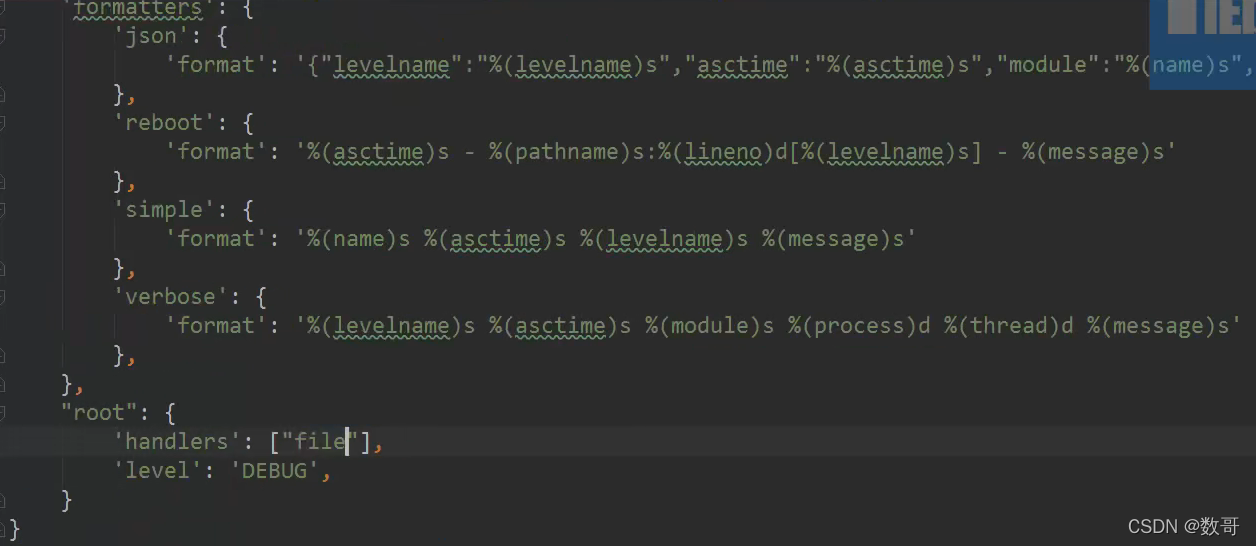This screenshot has width=1256, height=546.
Task: Click %(module)s in the verbose format
Action: click(x=709, y=326)
